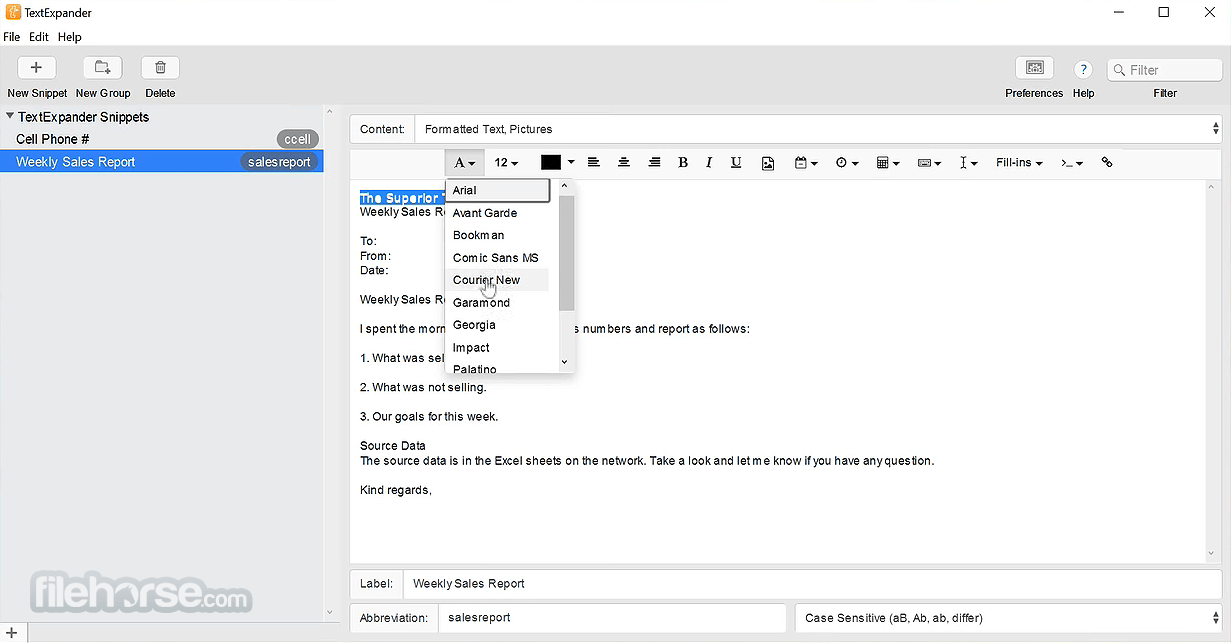Open the Help menu
The width and height of the screenshot is (1232, 643).
pyautogui.click(x=69, y=37)
